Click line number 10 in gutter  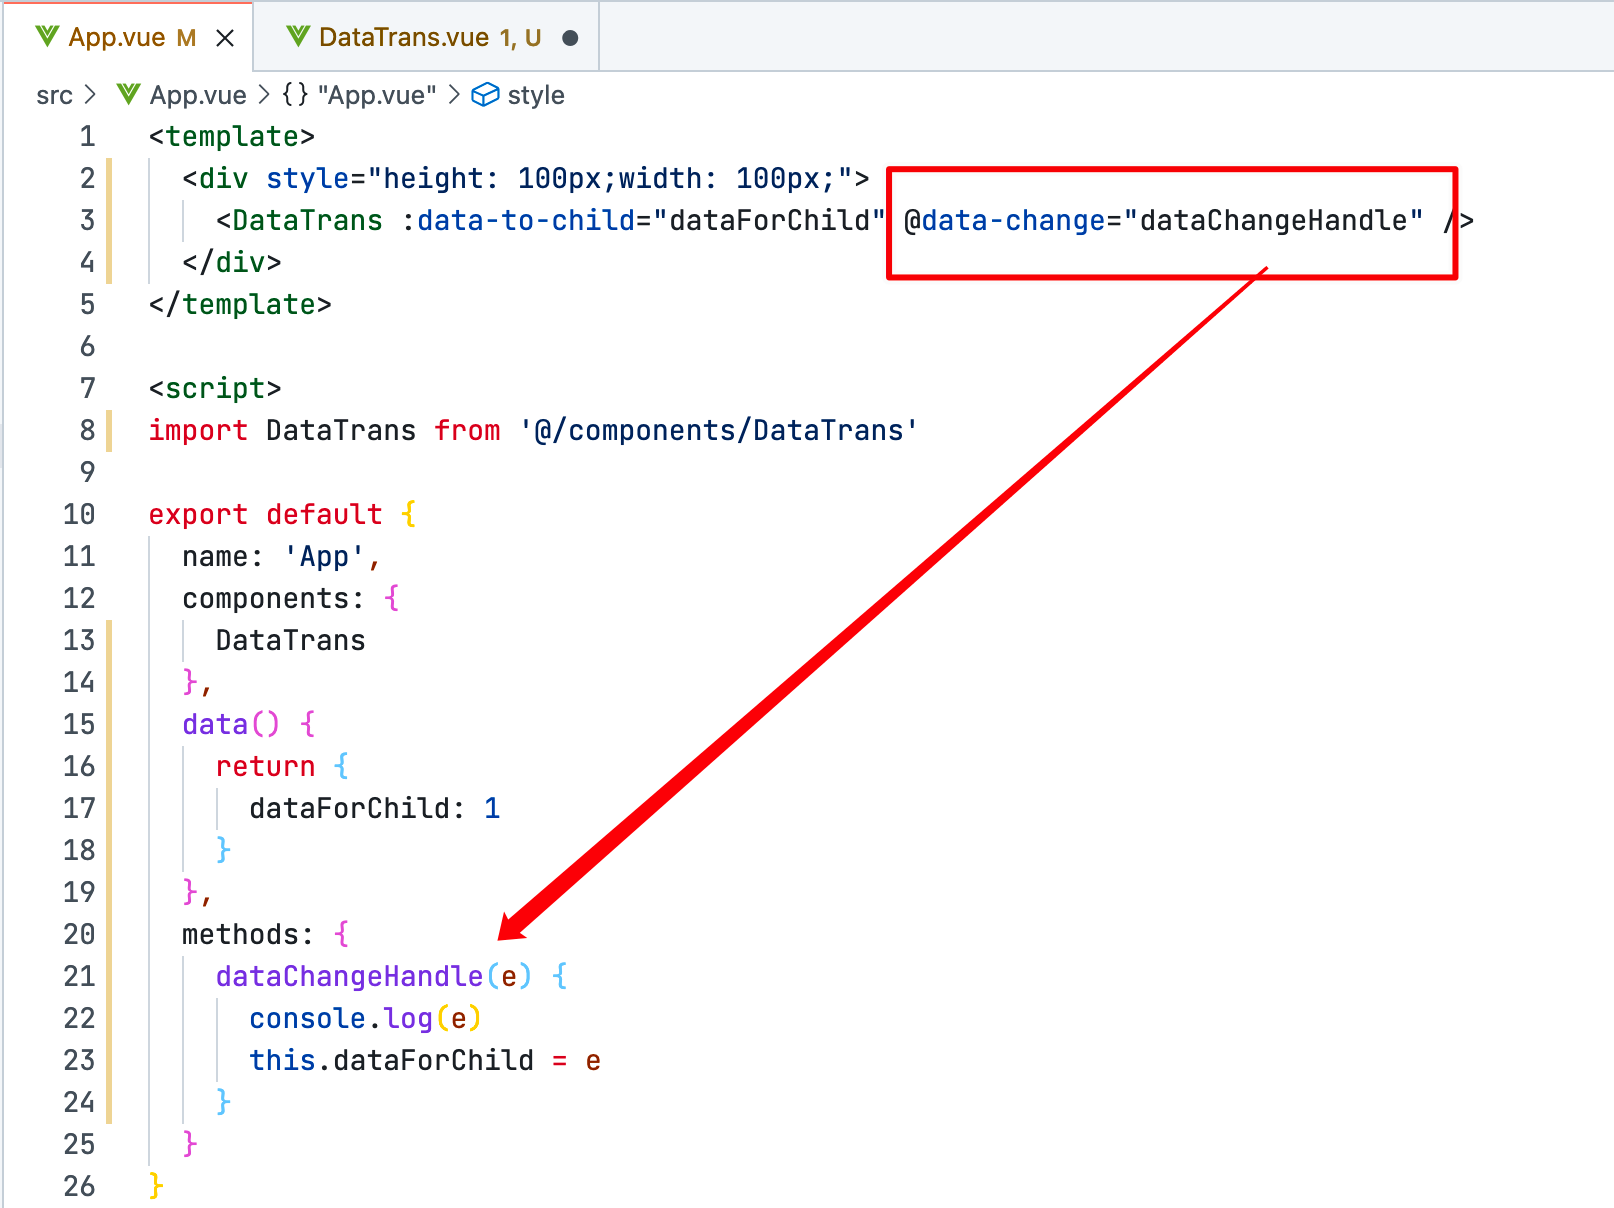coord(79,514)
